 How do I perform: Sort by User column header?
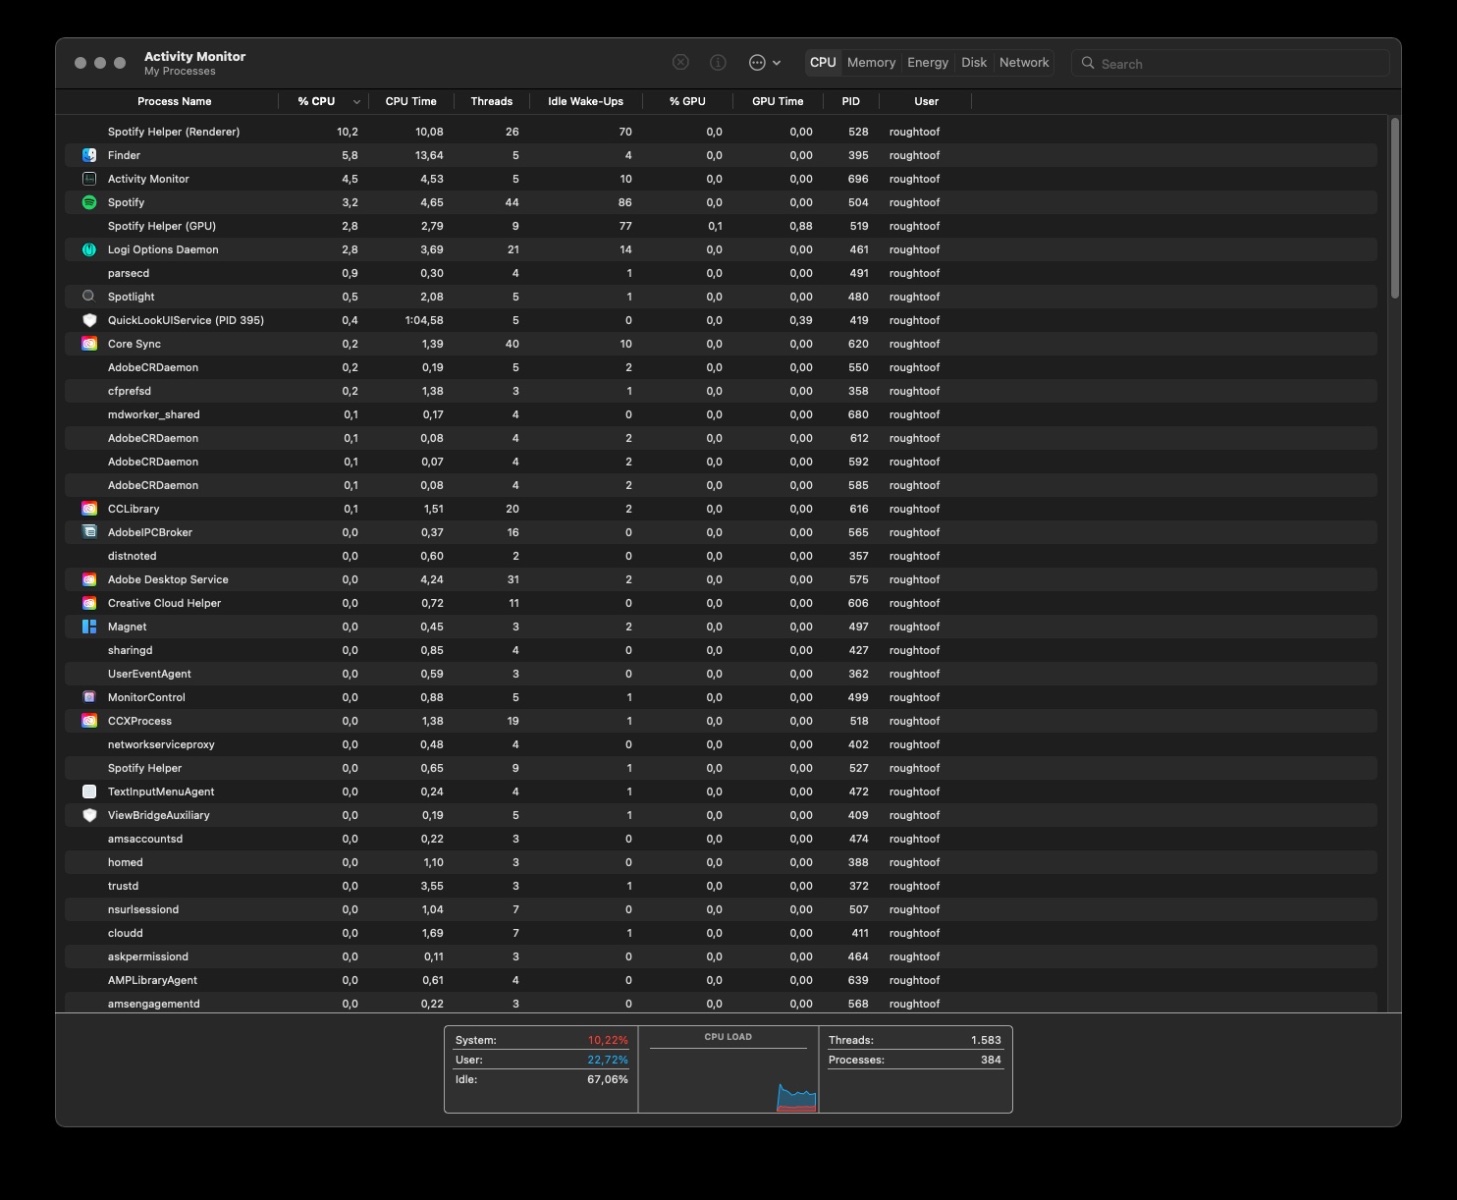point(926,101)
